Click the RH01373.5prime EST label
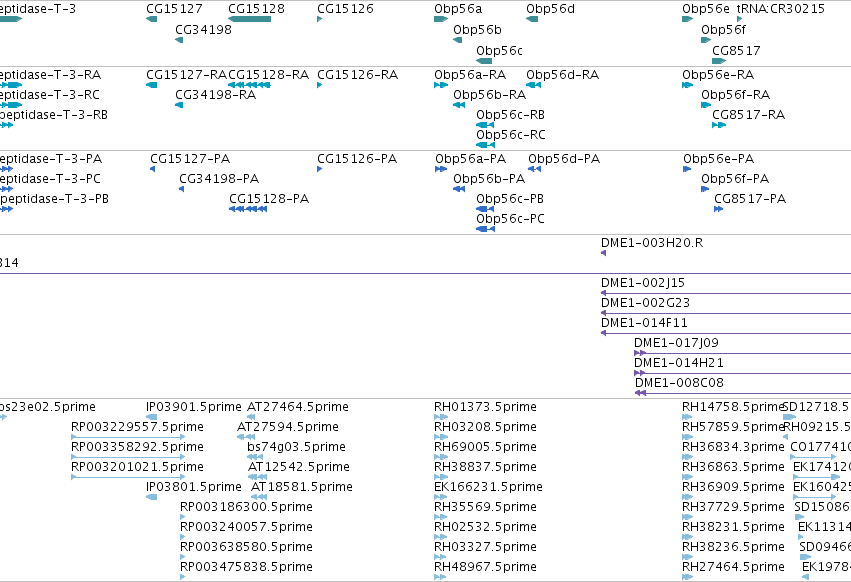Screen dimensions: 851x582 (485, 407)
